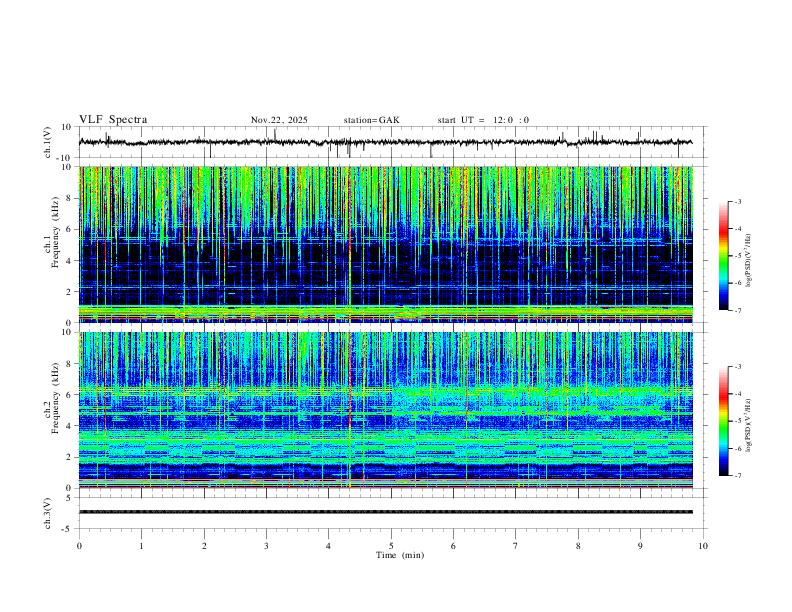Click the '-7' label on lower color scale
The image size is (792, 612).
click(x=737, y=476)
